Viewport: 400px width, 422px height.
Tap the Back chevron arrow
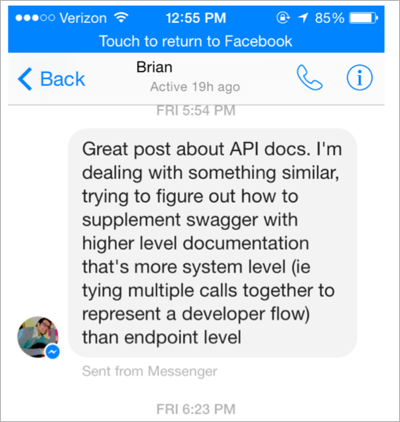pyautogui.click(x=25, y=79)
